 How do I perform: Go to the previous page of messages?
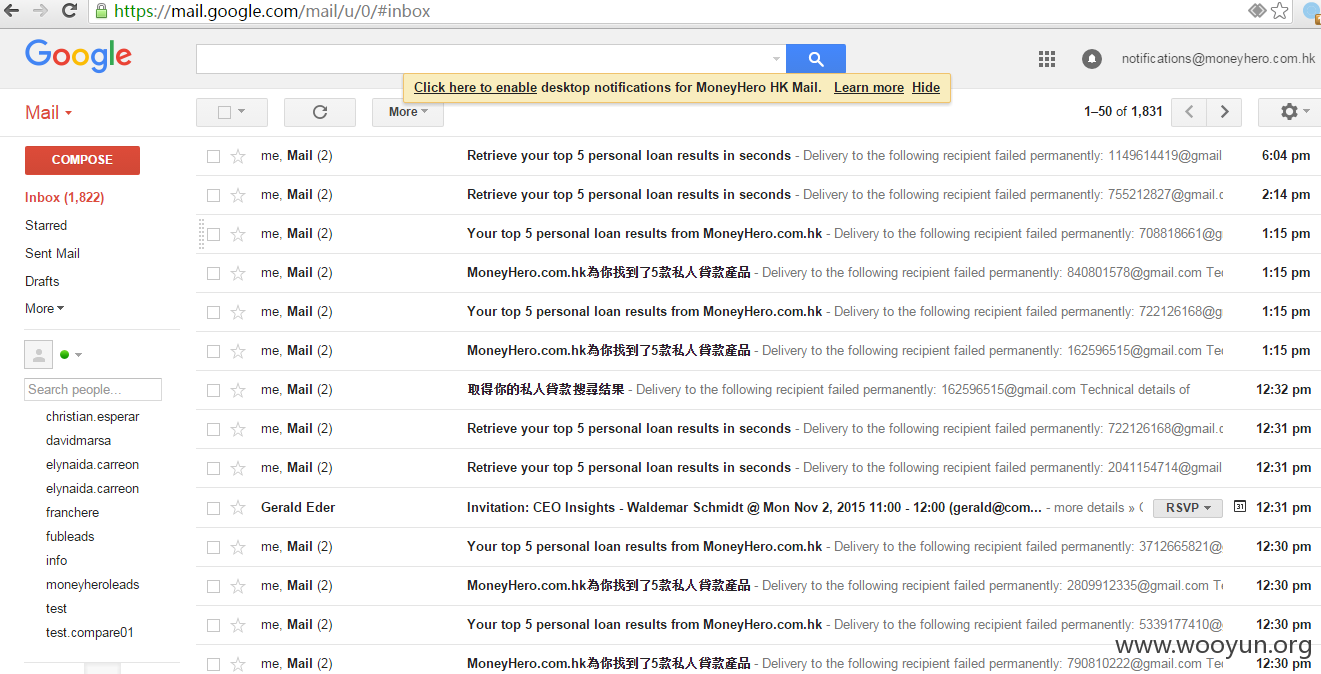coord(1189,112)
